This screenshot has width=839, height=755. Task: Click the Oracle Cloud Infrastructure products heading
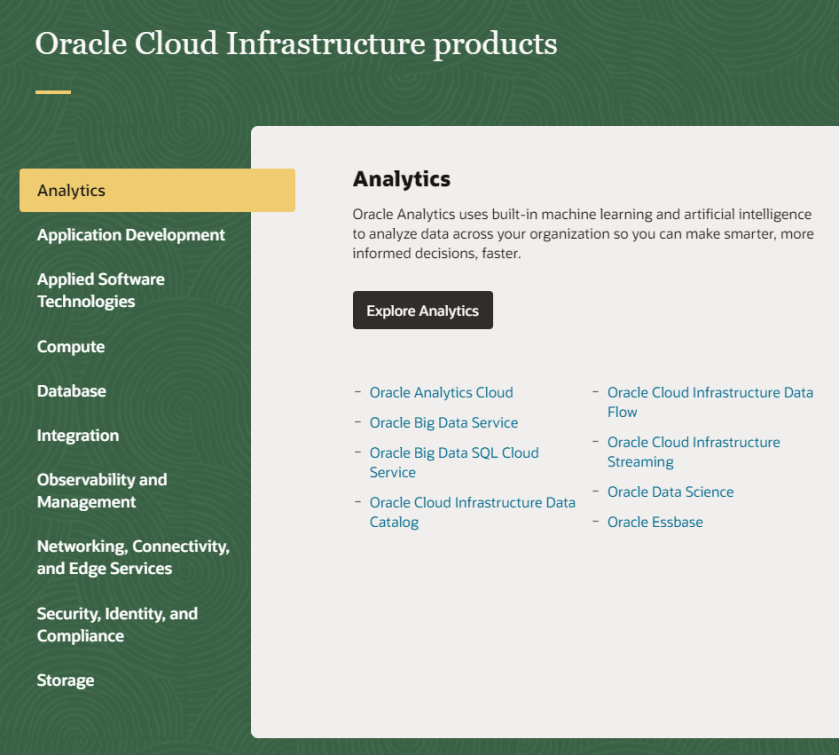click(296, 44)
